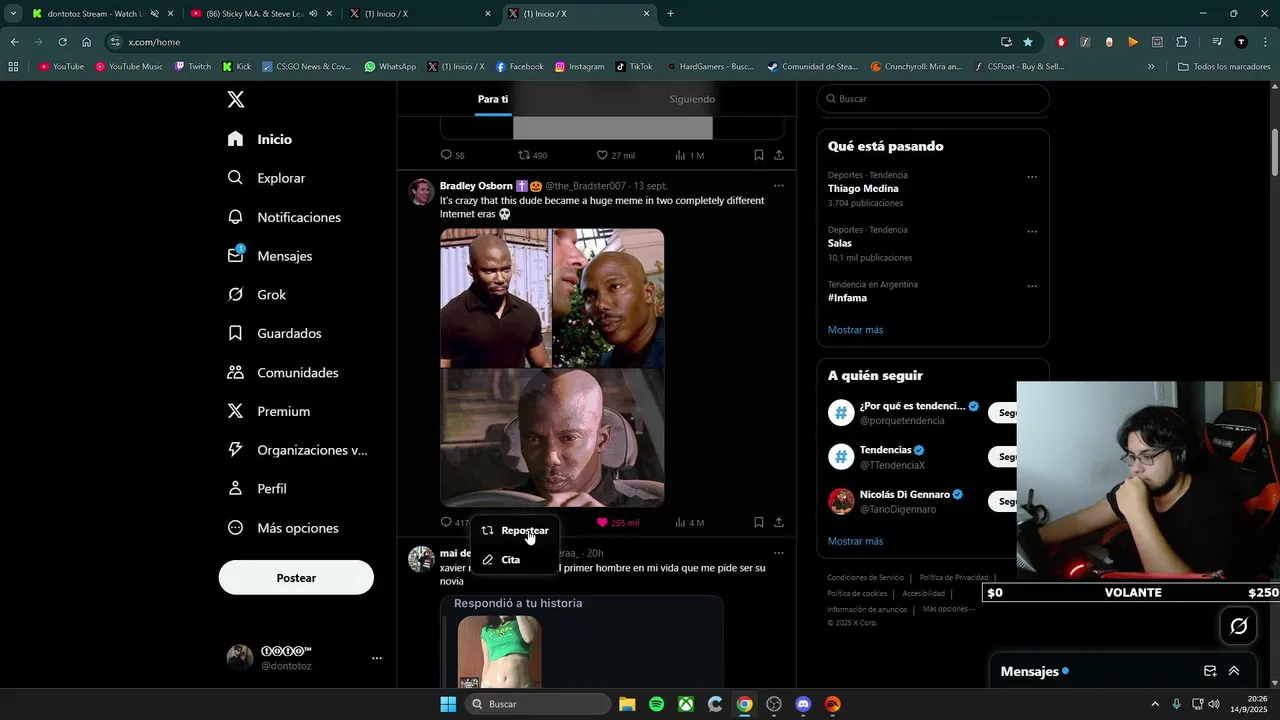Open more options for #Infama trend

click(x=1032, y=286)
